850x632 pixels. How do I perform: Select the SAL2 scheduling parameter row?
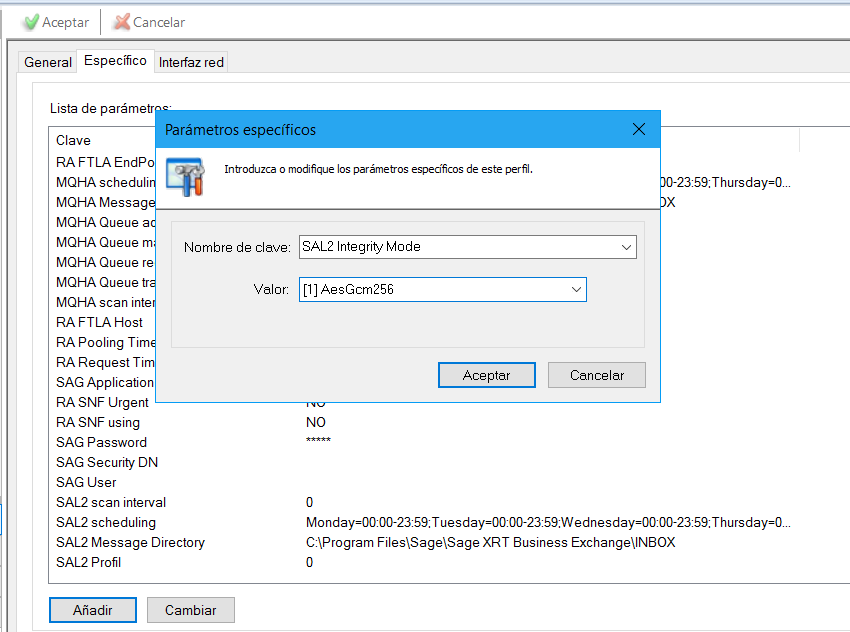tap(106, 522)
